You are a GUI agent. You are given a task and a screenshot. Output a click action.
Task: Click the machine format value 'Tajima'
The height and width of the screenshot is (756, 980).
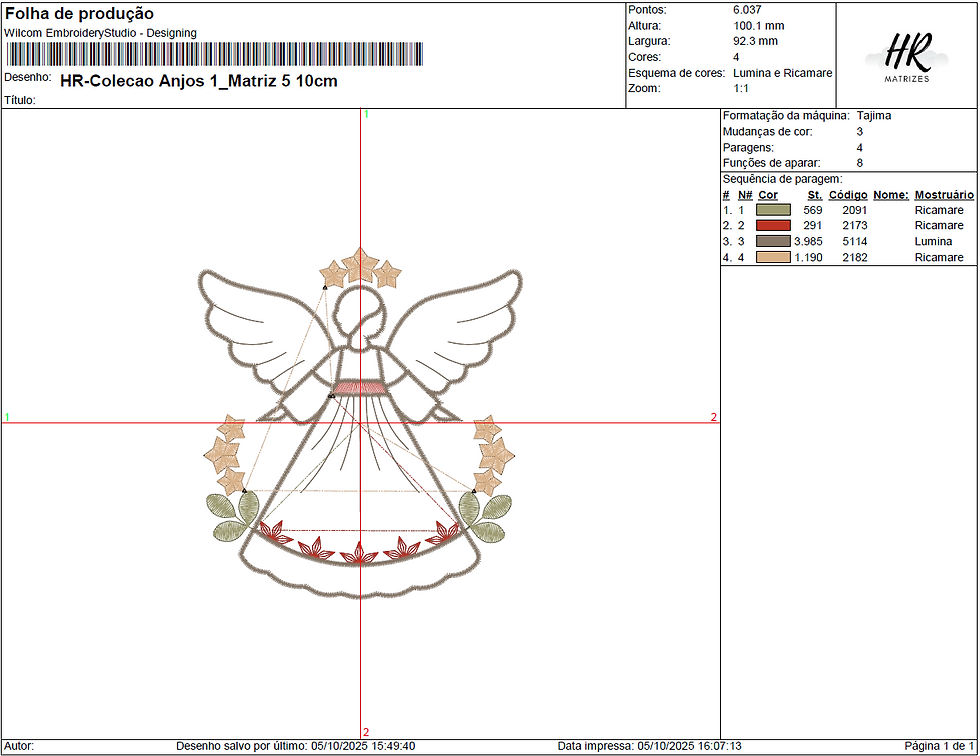point(874,116)
